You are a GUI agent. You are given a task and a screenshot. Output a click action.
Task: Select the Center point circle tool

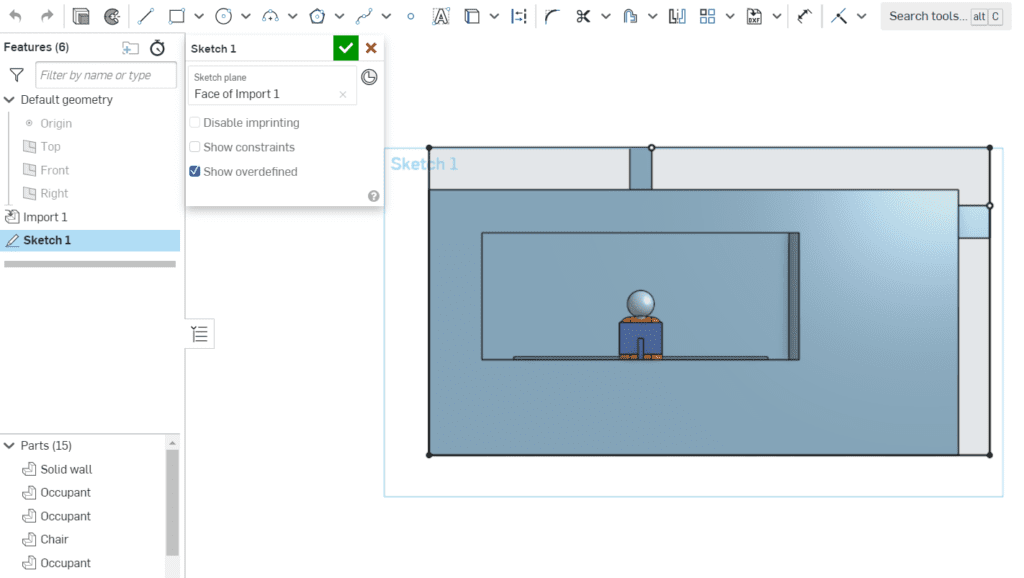point(222,15)
